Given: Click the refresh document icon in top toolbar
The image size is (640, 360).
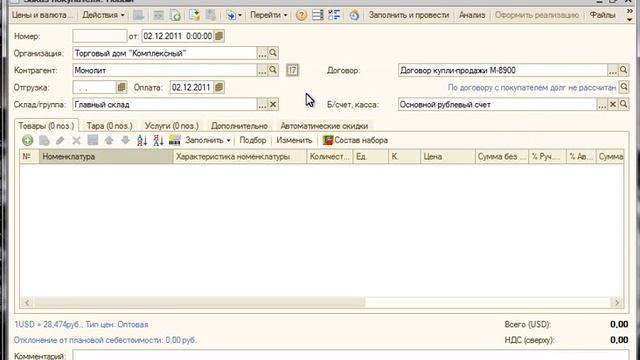Looking at the screenshot, I should (x=176, y=15).
